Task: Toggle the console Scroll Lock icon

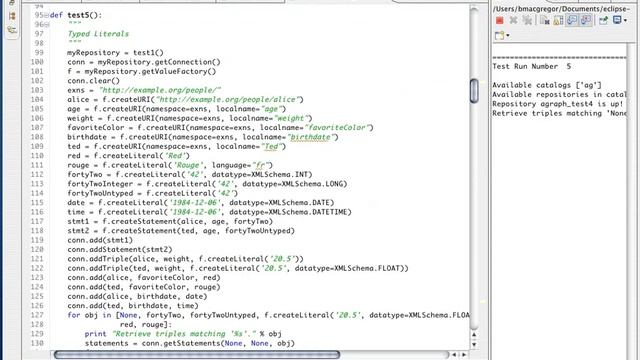Action: point(558,20)
